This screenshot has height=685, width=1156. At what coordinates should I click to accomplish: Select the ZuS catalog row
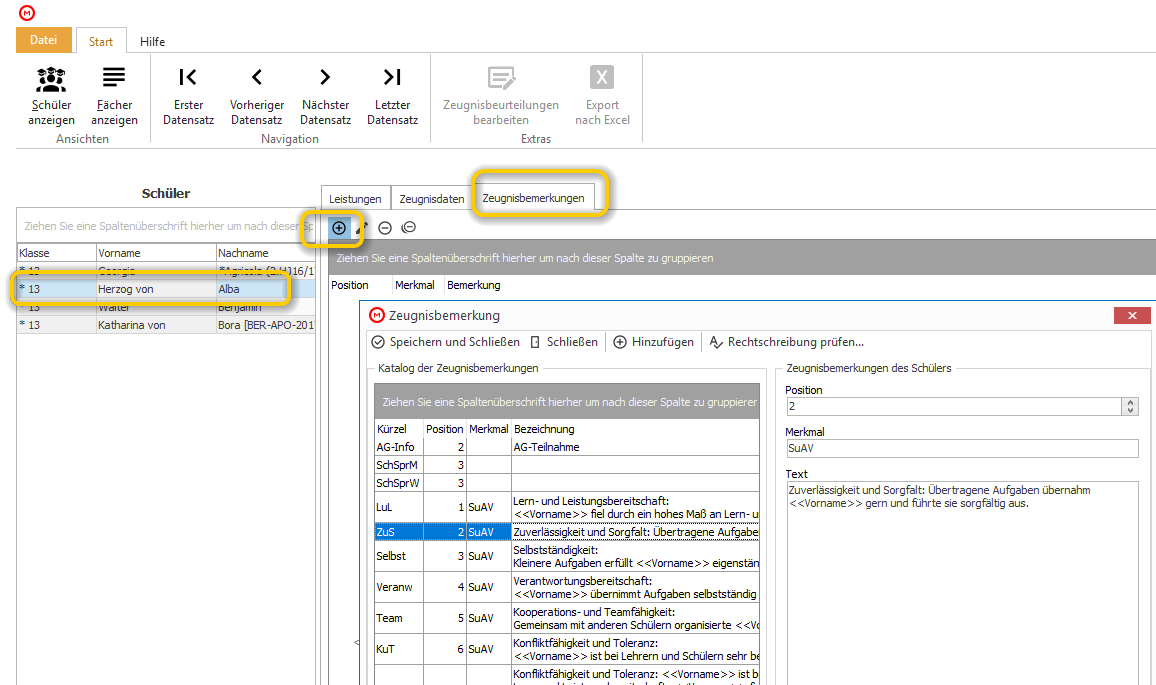[x=567, y=532]
